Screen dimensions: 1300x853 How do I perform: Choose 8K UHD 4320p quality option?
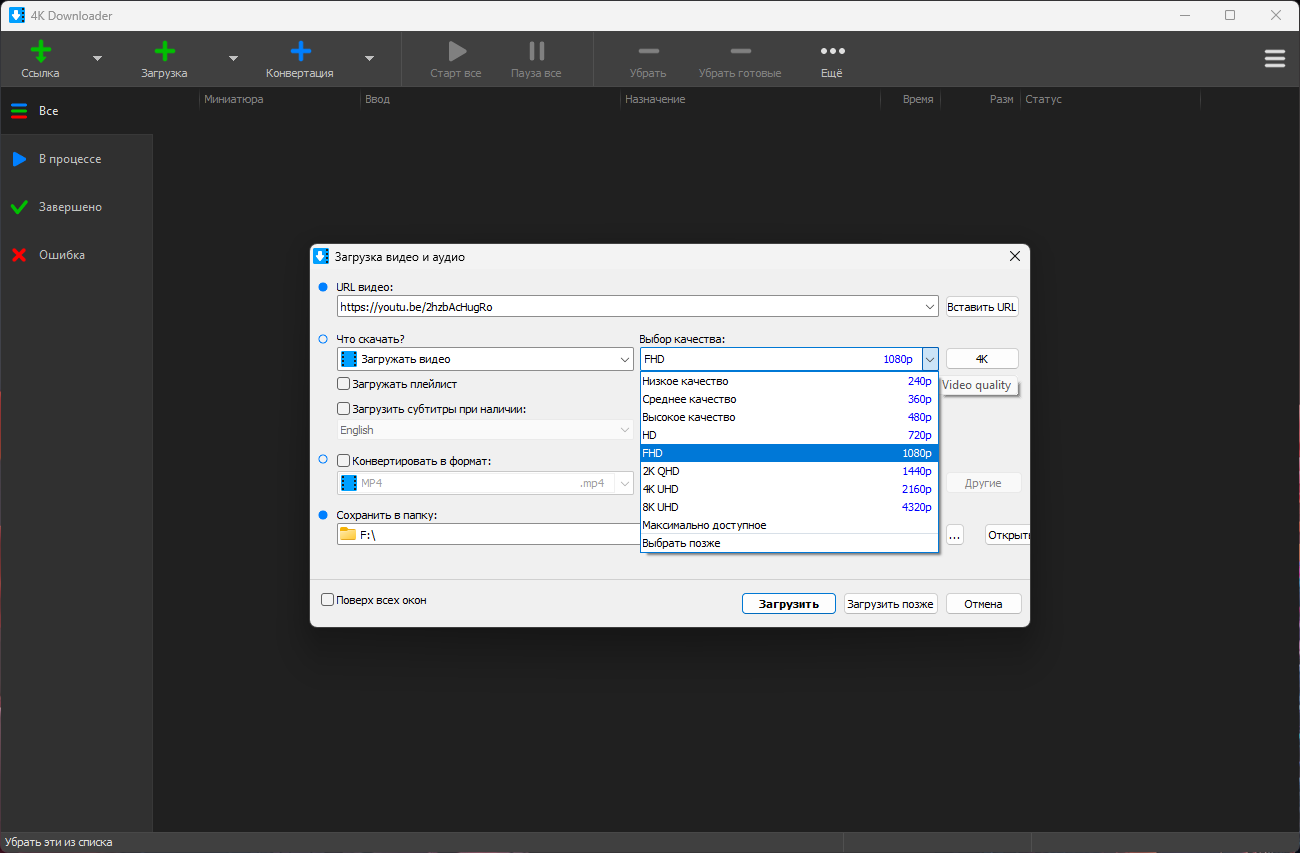point(789,507)
